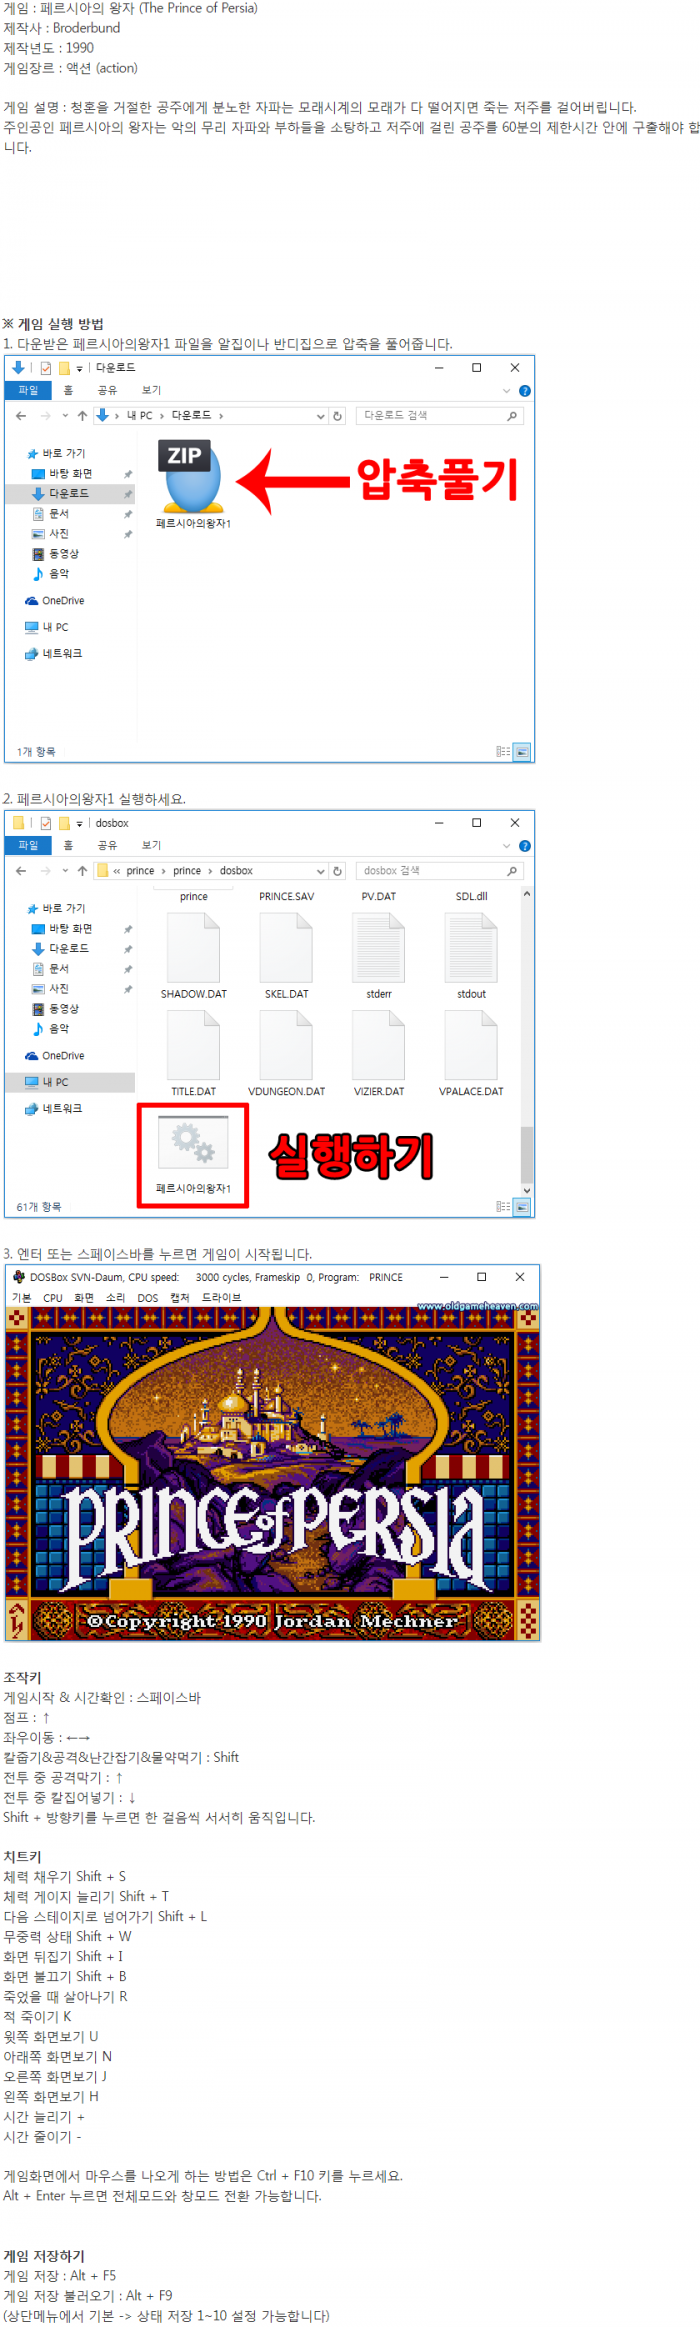Select the SKEL.DAT file icon
700x2327 pixels.
click(x=286, y=947)
